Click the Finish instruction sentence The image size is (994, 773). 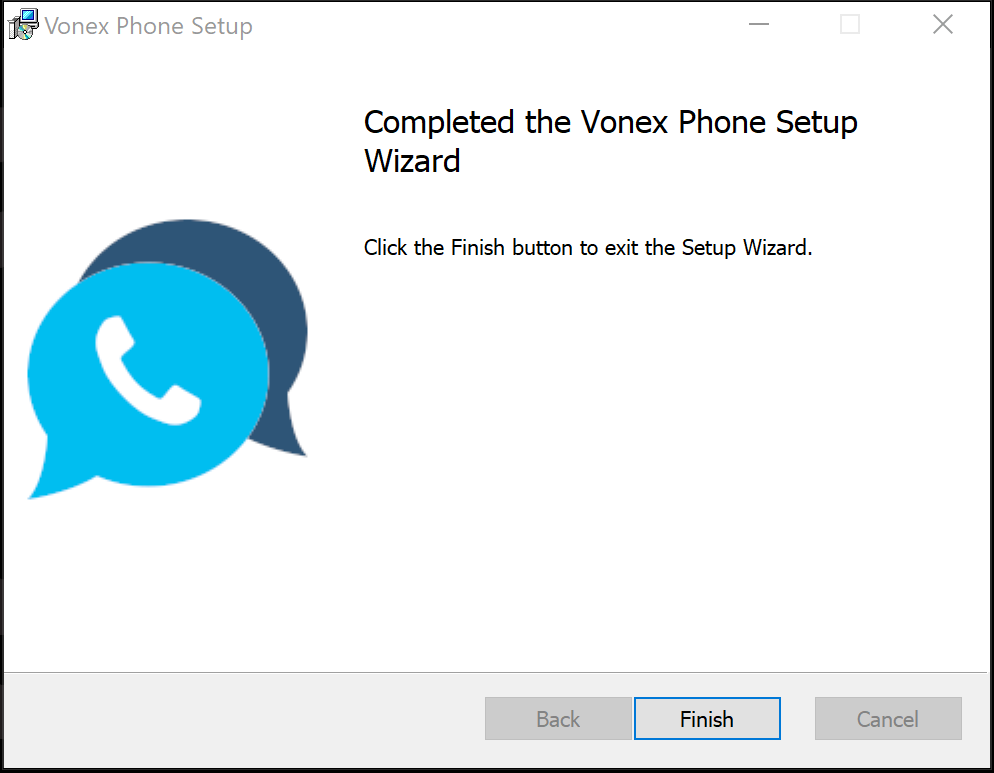587,247
